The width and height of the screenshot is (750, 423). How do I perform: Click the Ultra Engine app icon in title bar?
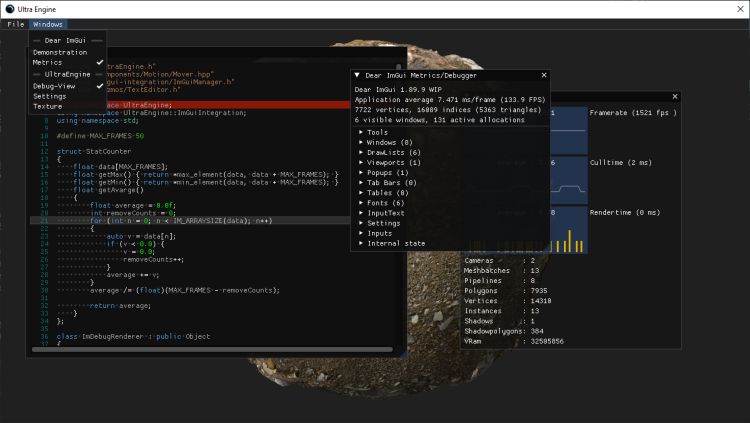point(9,7)
